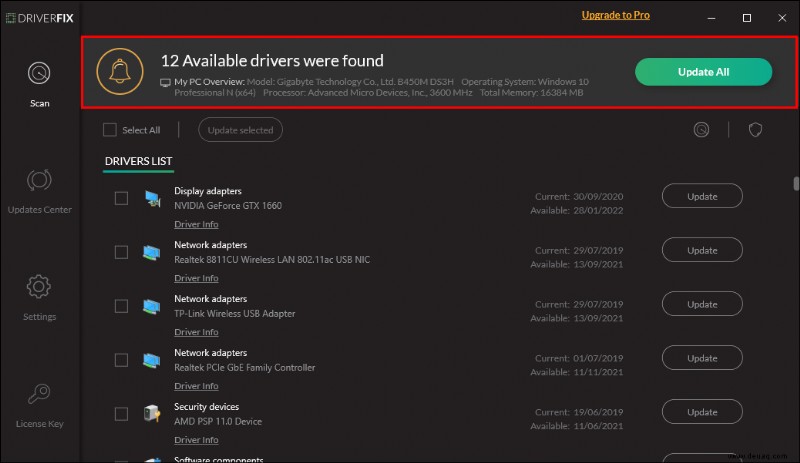Viewport: 800px width, 463px height.
Task: Tick checkbox for Realtek PCIe GbE Controller
Action: click(121, 360)
